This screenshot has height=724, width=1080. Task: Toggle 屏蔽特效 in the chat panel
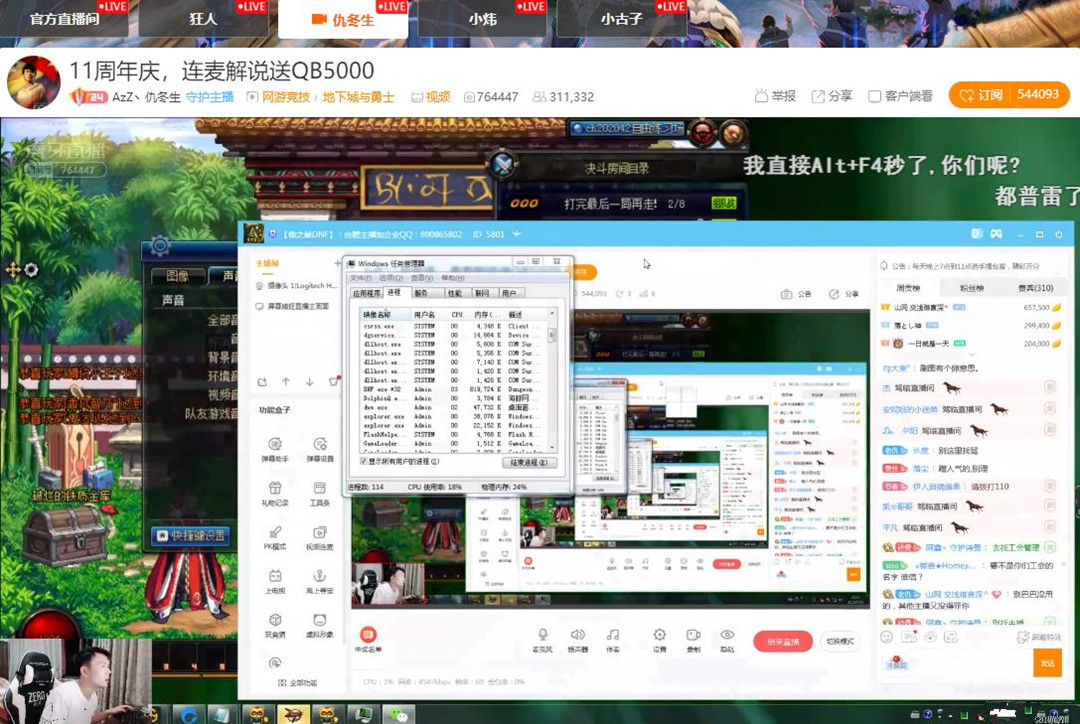pos(1038,637)
